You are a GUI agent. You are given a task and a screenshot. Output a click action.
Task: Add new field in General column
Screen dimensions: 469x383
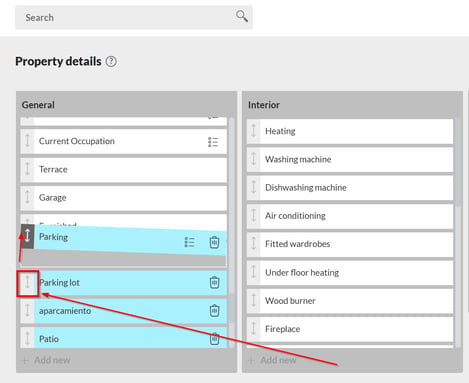[x=46, y=360]
